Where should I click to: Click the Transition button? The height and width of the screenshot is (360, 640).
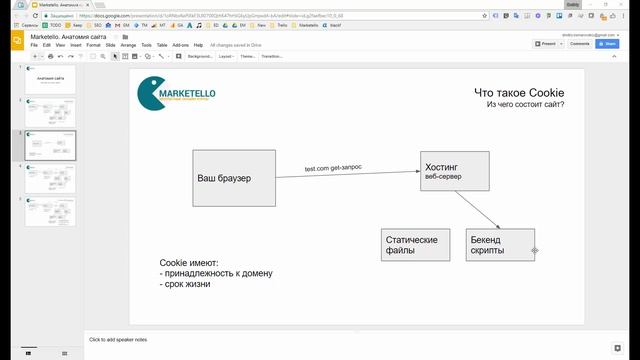271,56
